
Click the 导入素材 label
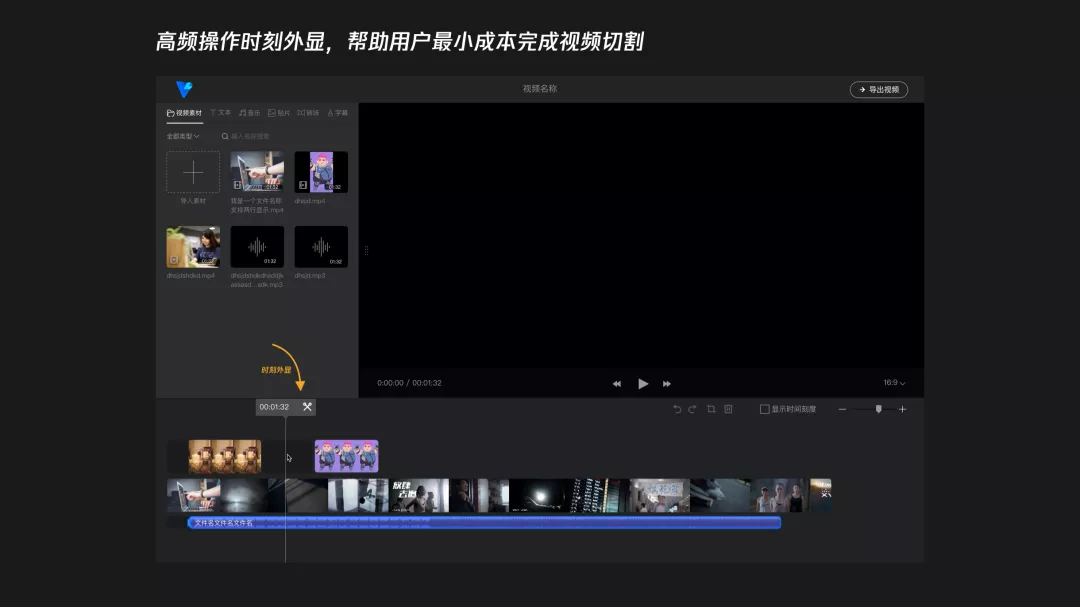pyautogui.click(x=193, y=201)
